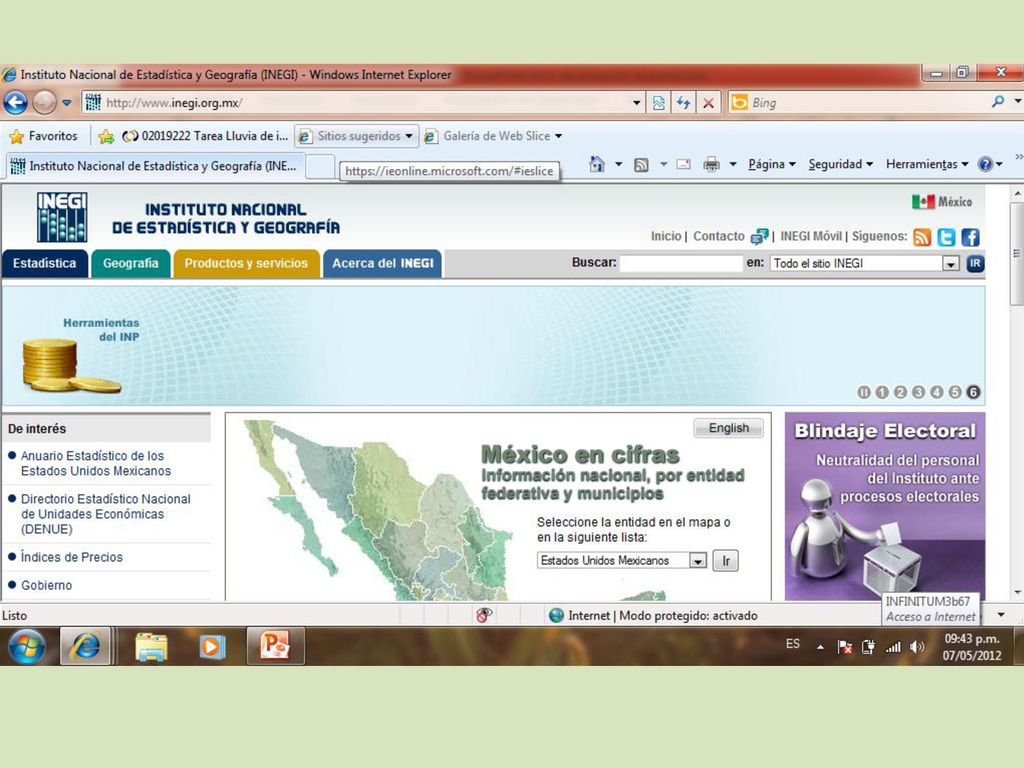Click the México flag link
The height and width of the screenshot is (768, 1024).
coord(942,202)
